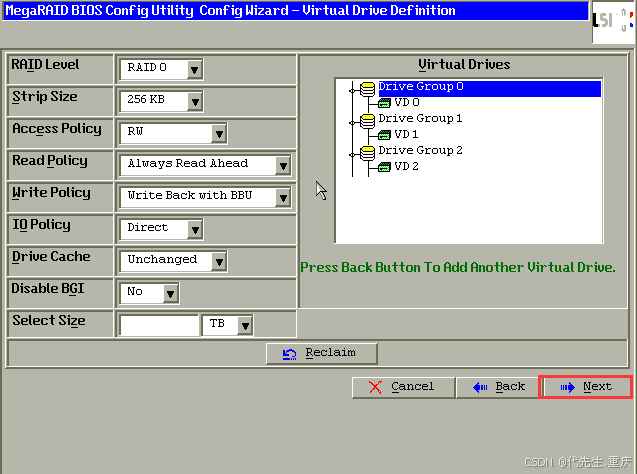Click the Drive Group 2 disk stack icon
Screen dimensions: 637x474
pyautogui.click(x=368, y=153)
